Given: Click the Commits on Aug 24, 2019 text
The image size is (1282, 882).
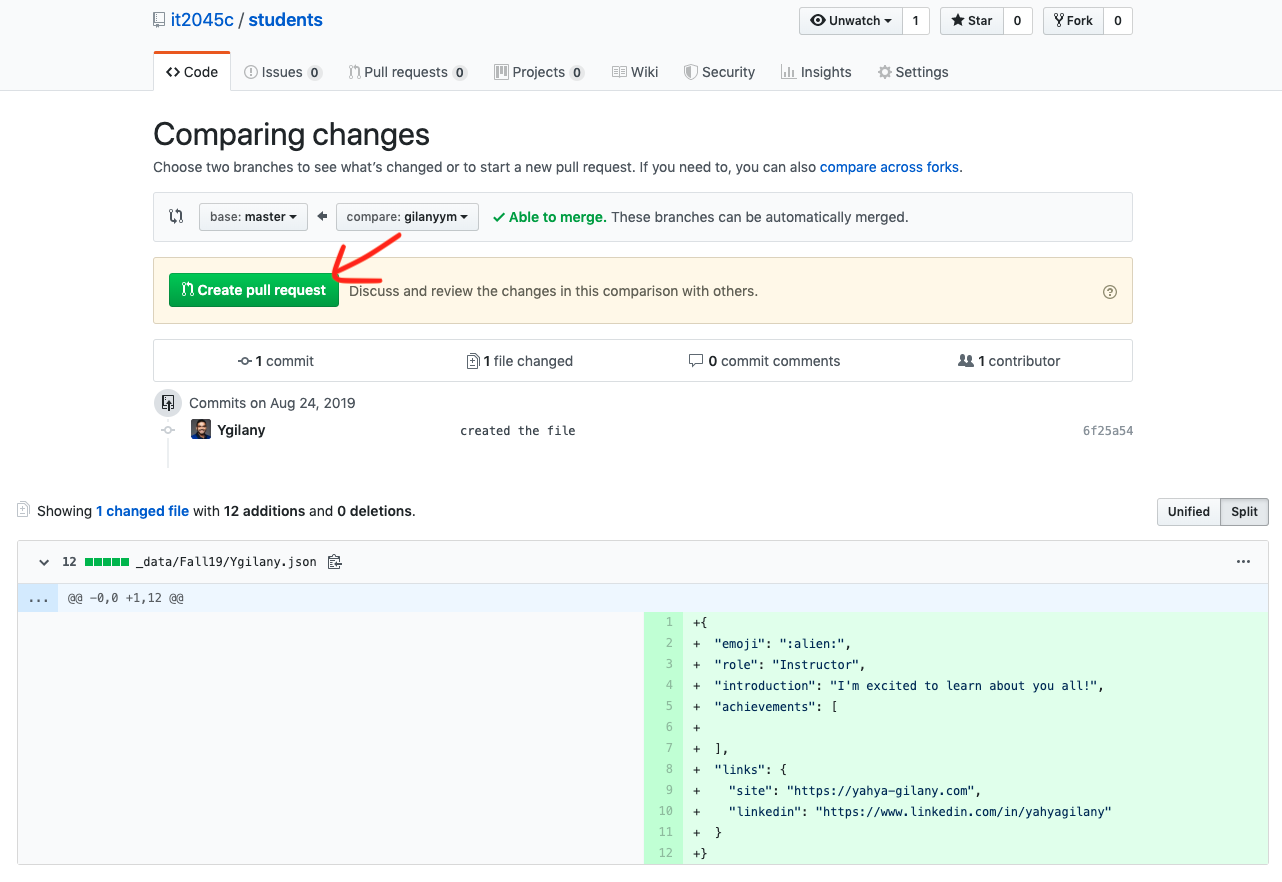Looking at the screenshot, I should 272,403.
